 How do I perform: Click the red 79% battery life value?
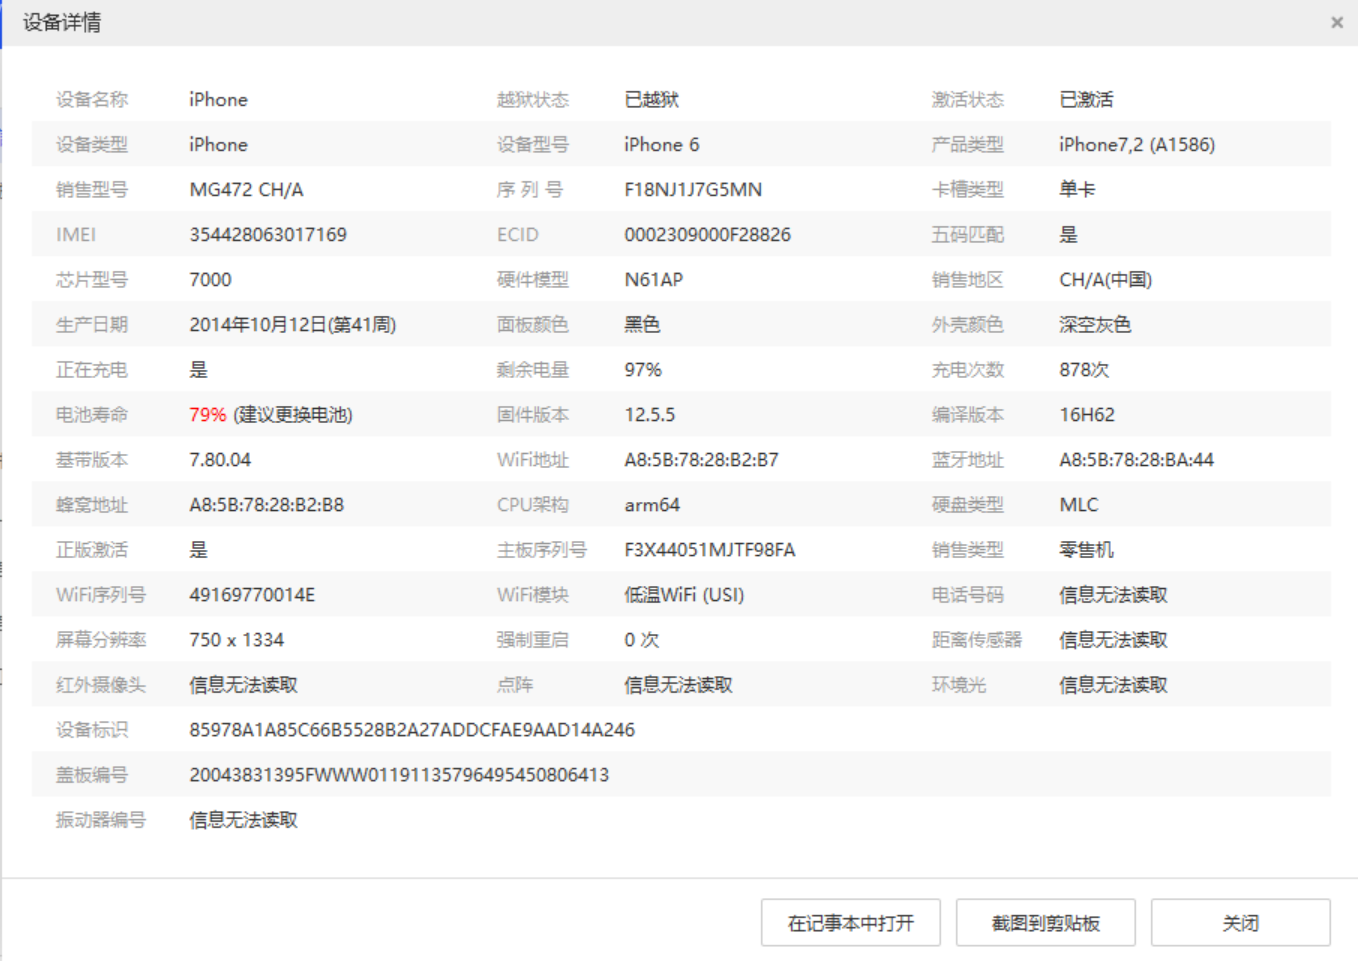(208, 415)
